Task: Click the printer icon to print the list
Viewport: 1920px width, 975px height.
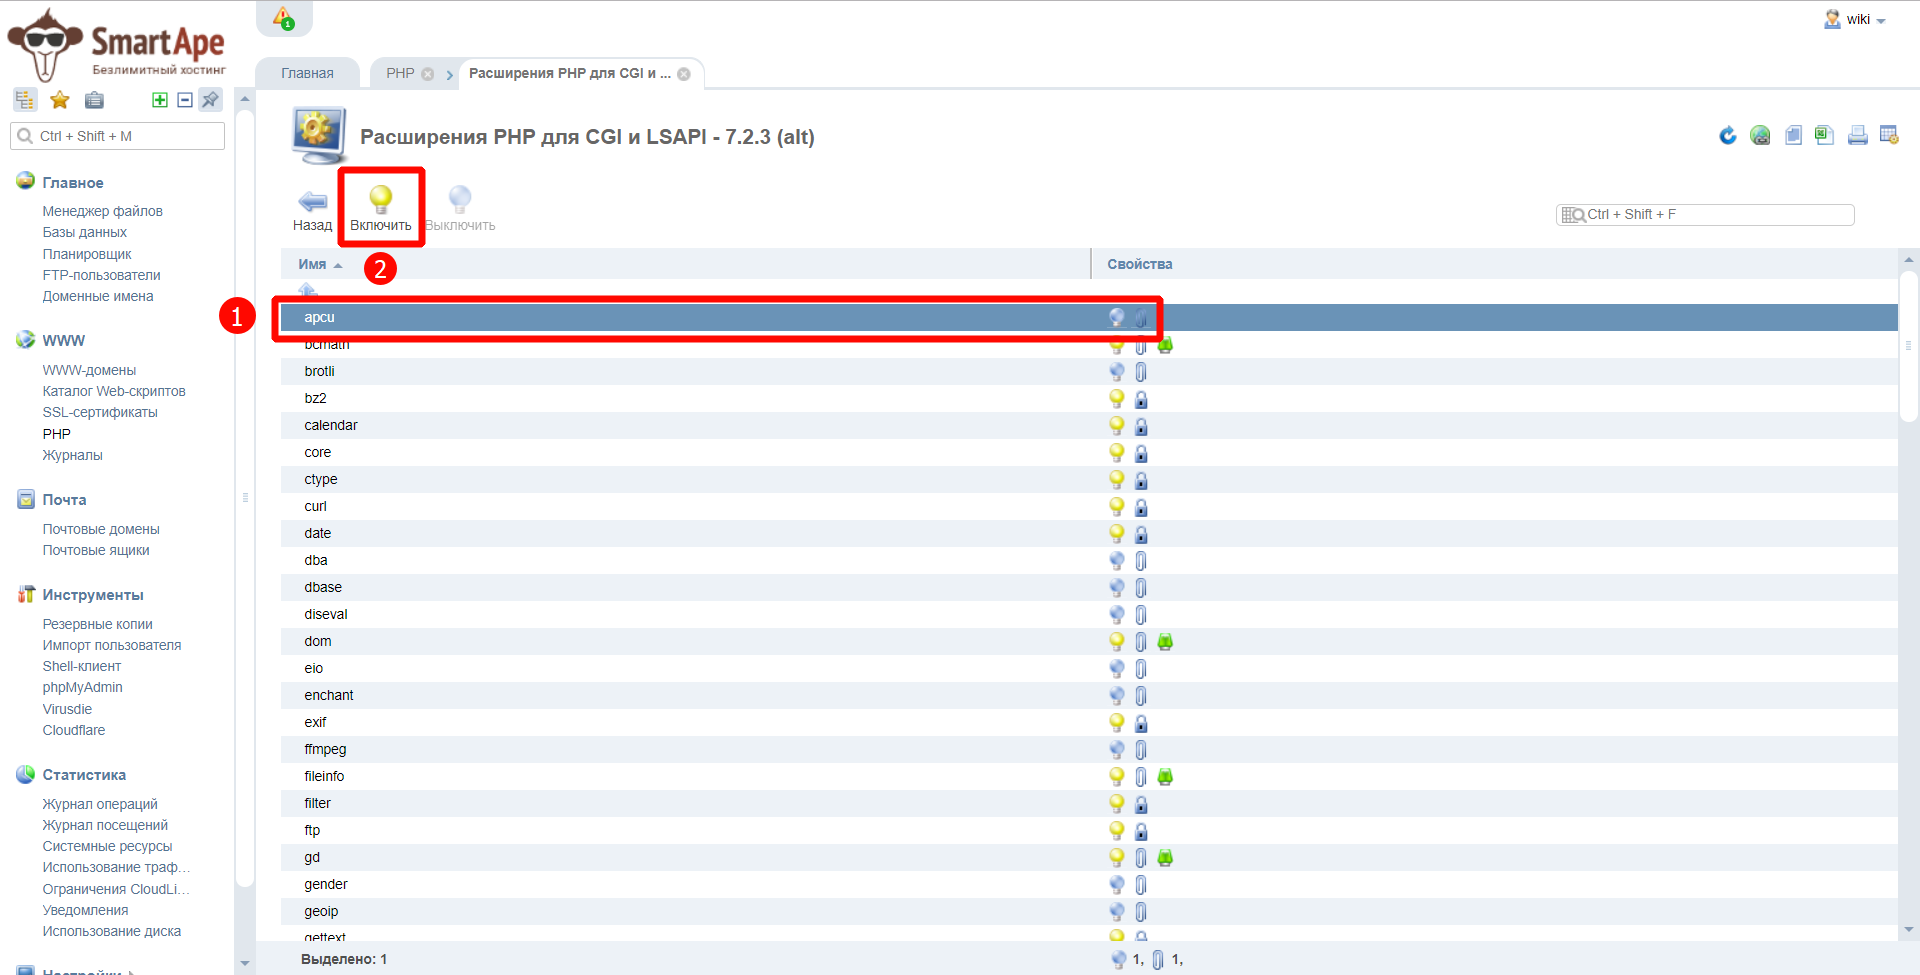Action: coord(1857,136)
